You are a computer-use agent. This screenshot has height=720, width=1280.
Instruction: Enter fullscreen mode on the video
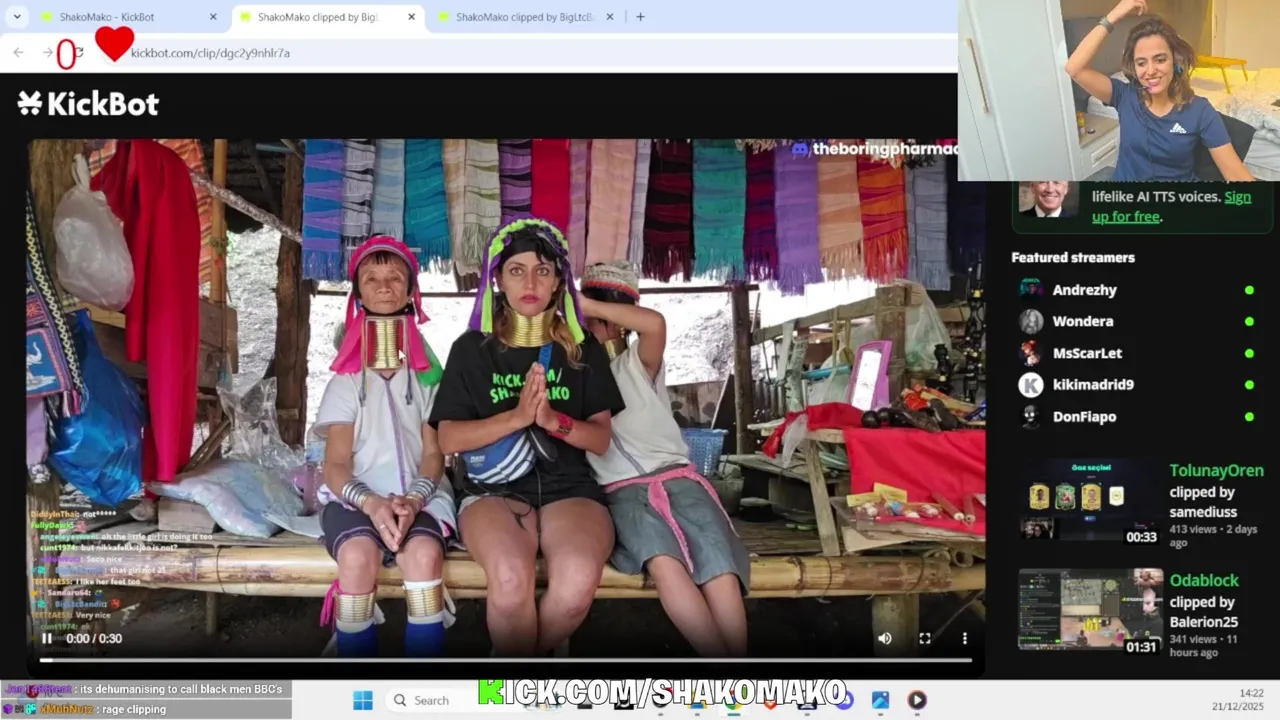[925, 638]
